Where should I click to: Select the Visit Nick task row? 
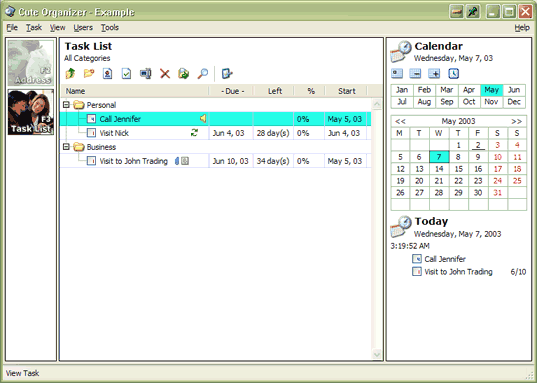click(215, 133)
